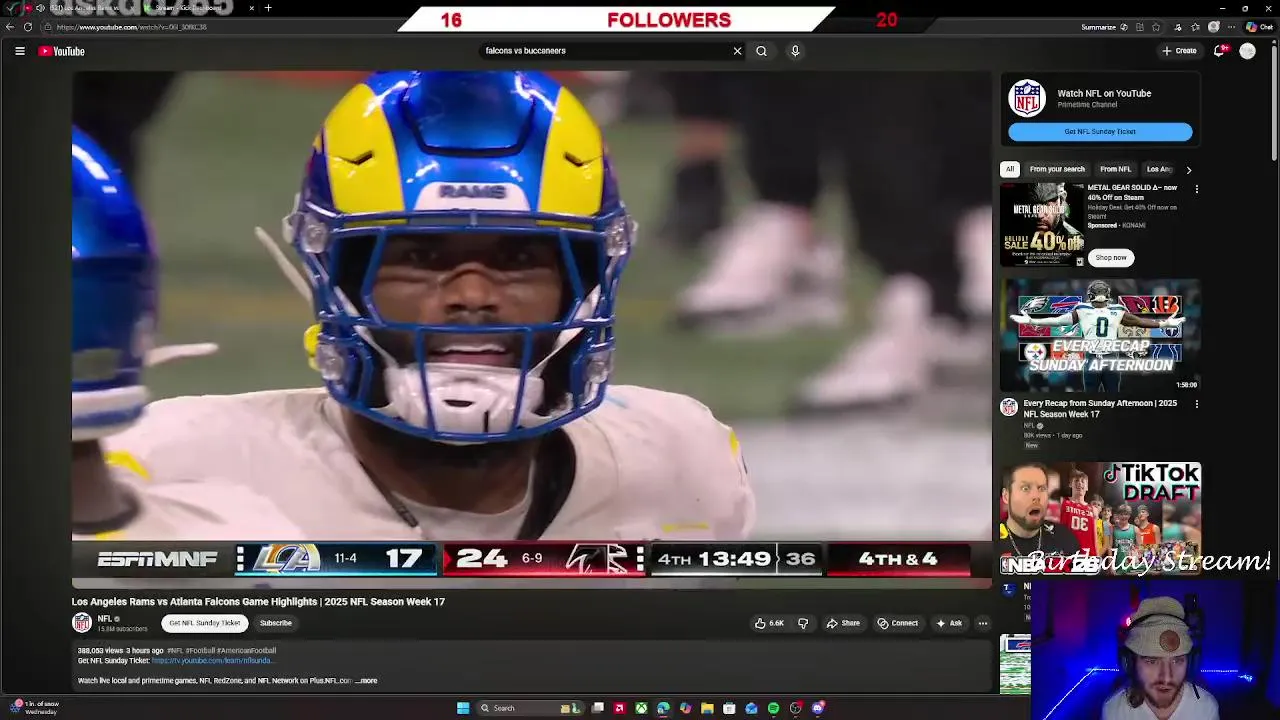Reload the YouTube page
The height and width of the screenshot is (720, 1280).
point(27,27)
